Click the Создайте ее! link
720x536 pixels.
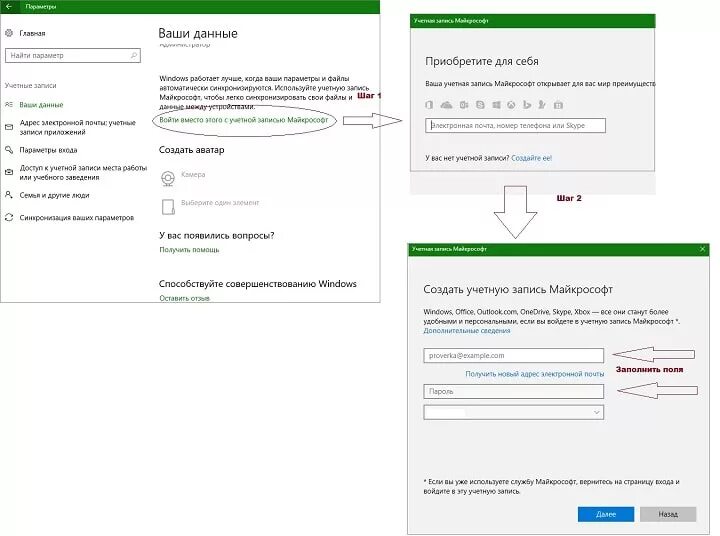point(531,158)
